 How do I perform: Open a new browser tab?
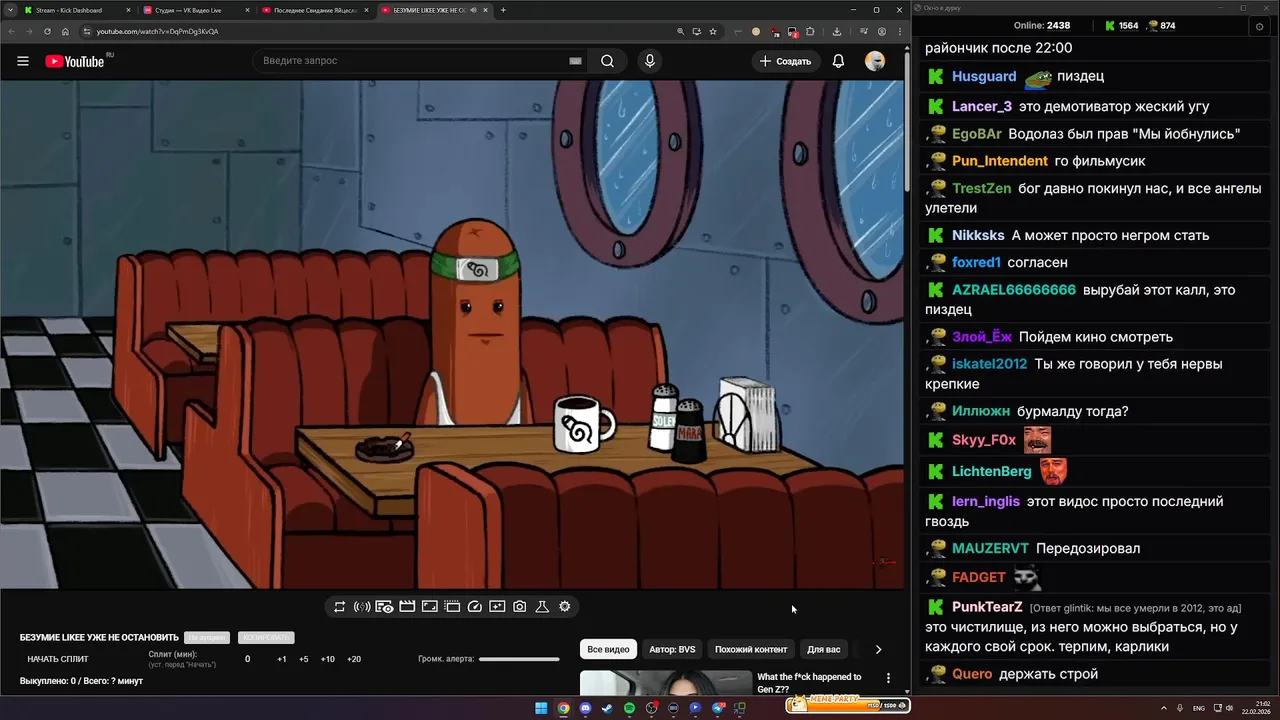[x=503, y=10]
